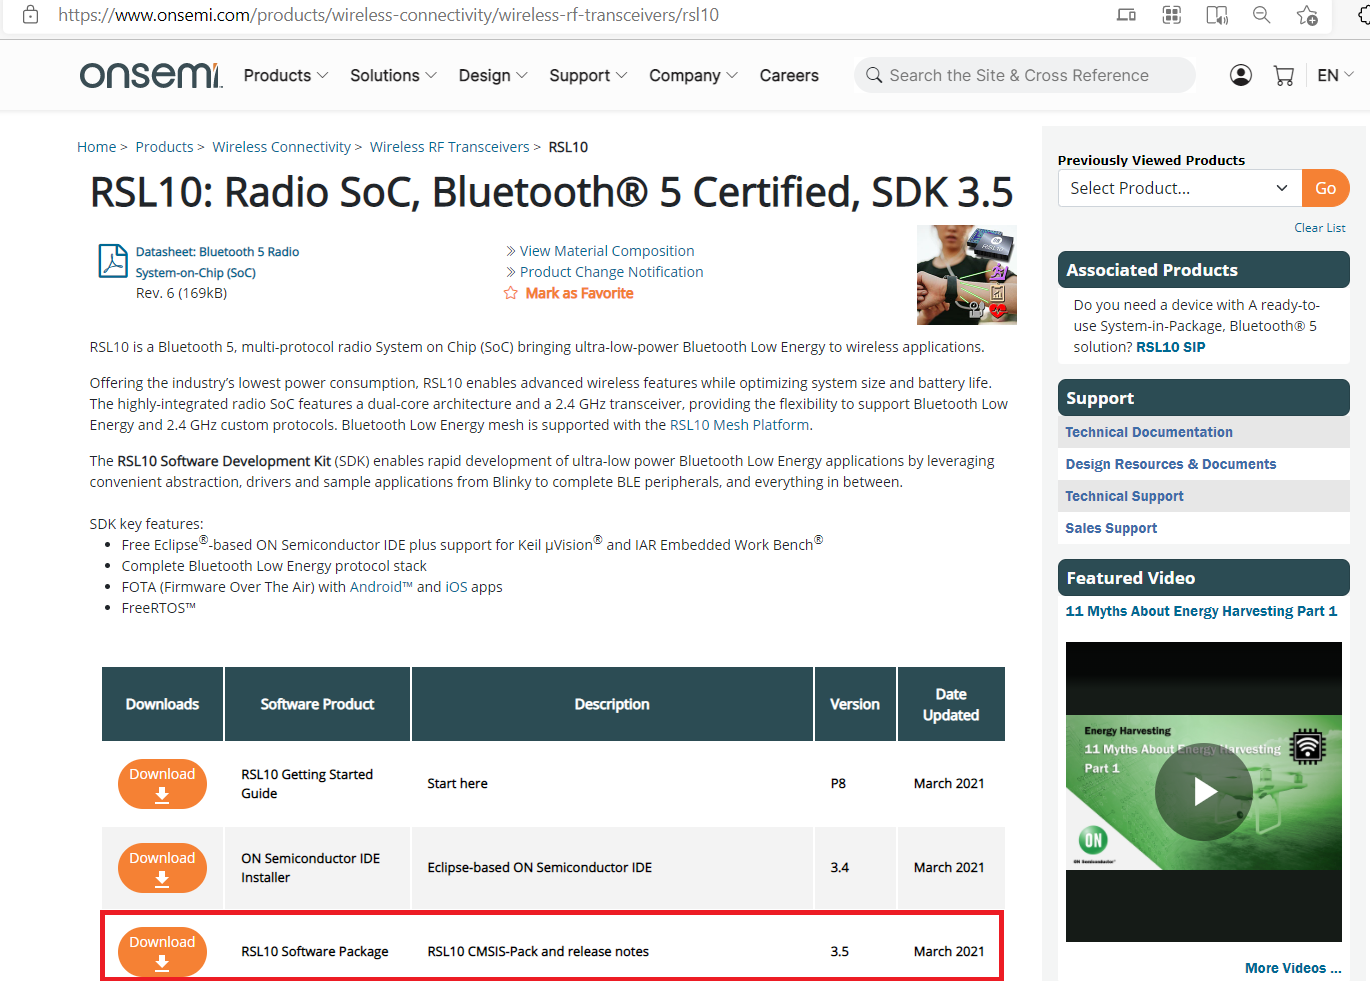
Task: Open the Android app link
Action: coord(381,587)
